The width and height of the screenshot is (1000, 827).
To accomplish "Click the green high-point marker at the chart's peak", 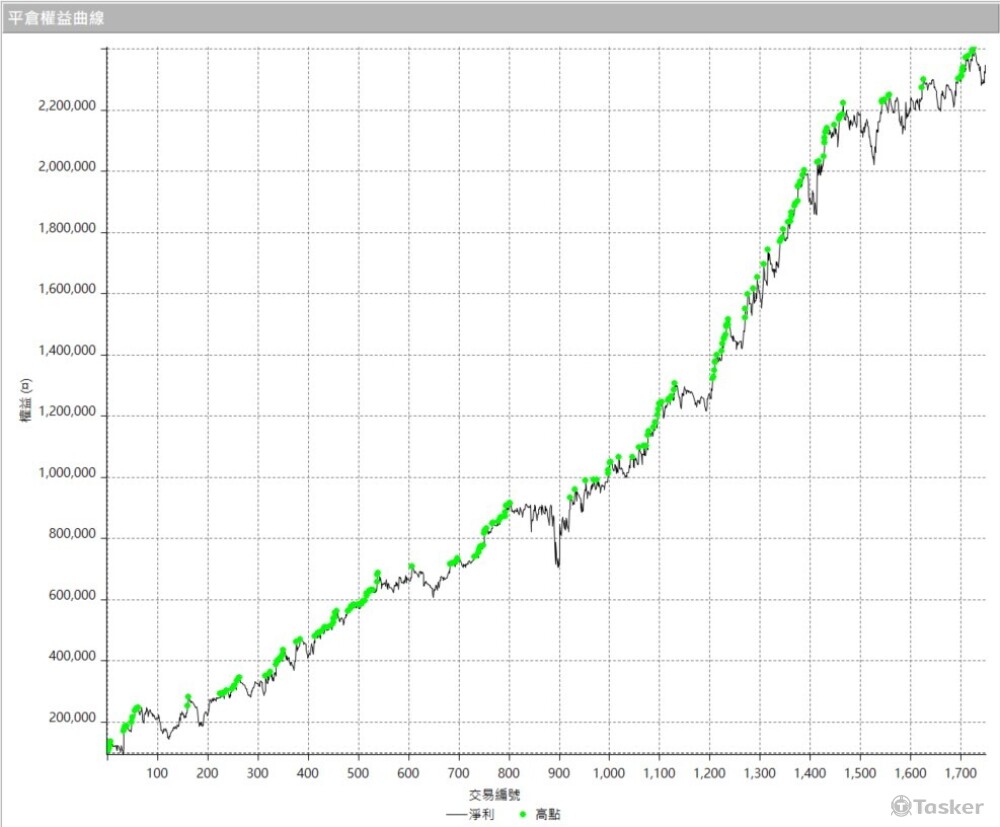I will click(971, 50).
